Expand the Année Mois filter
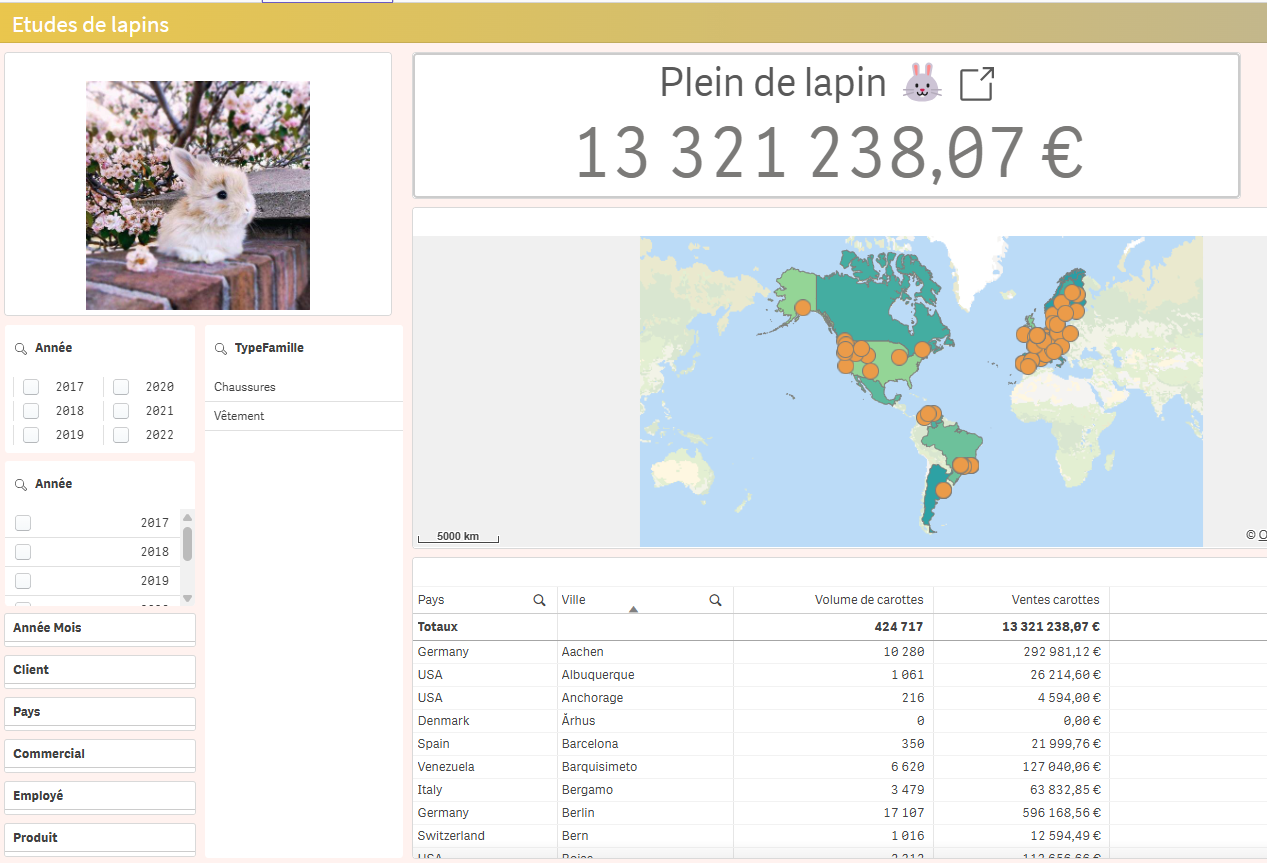The height and width of the screenshot is (863, 1267). [x=100, y=628]
